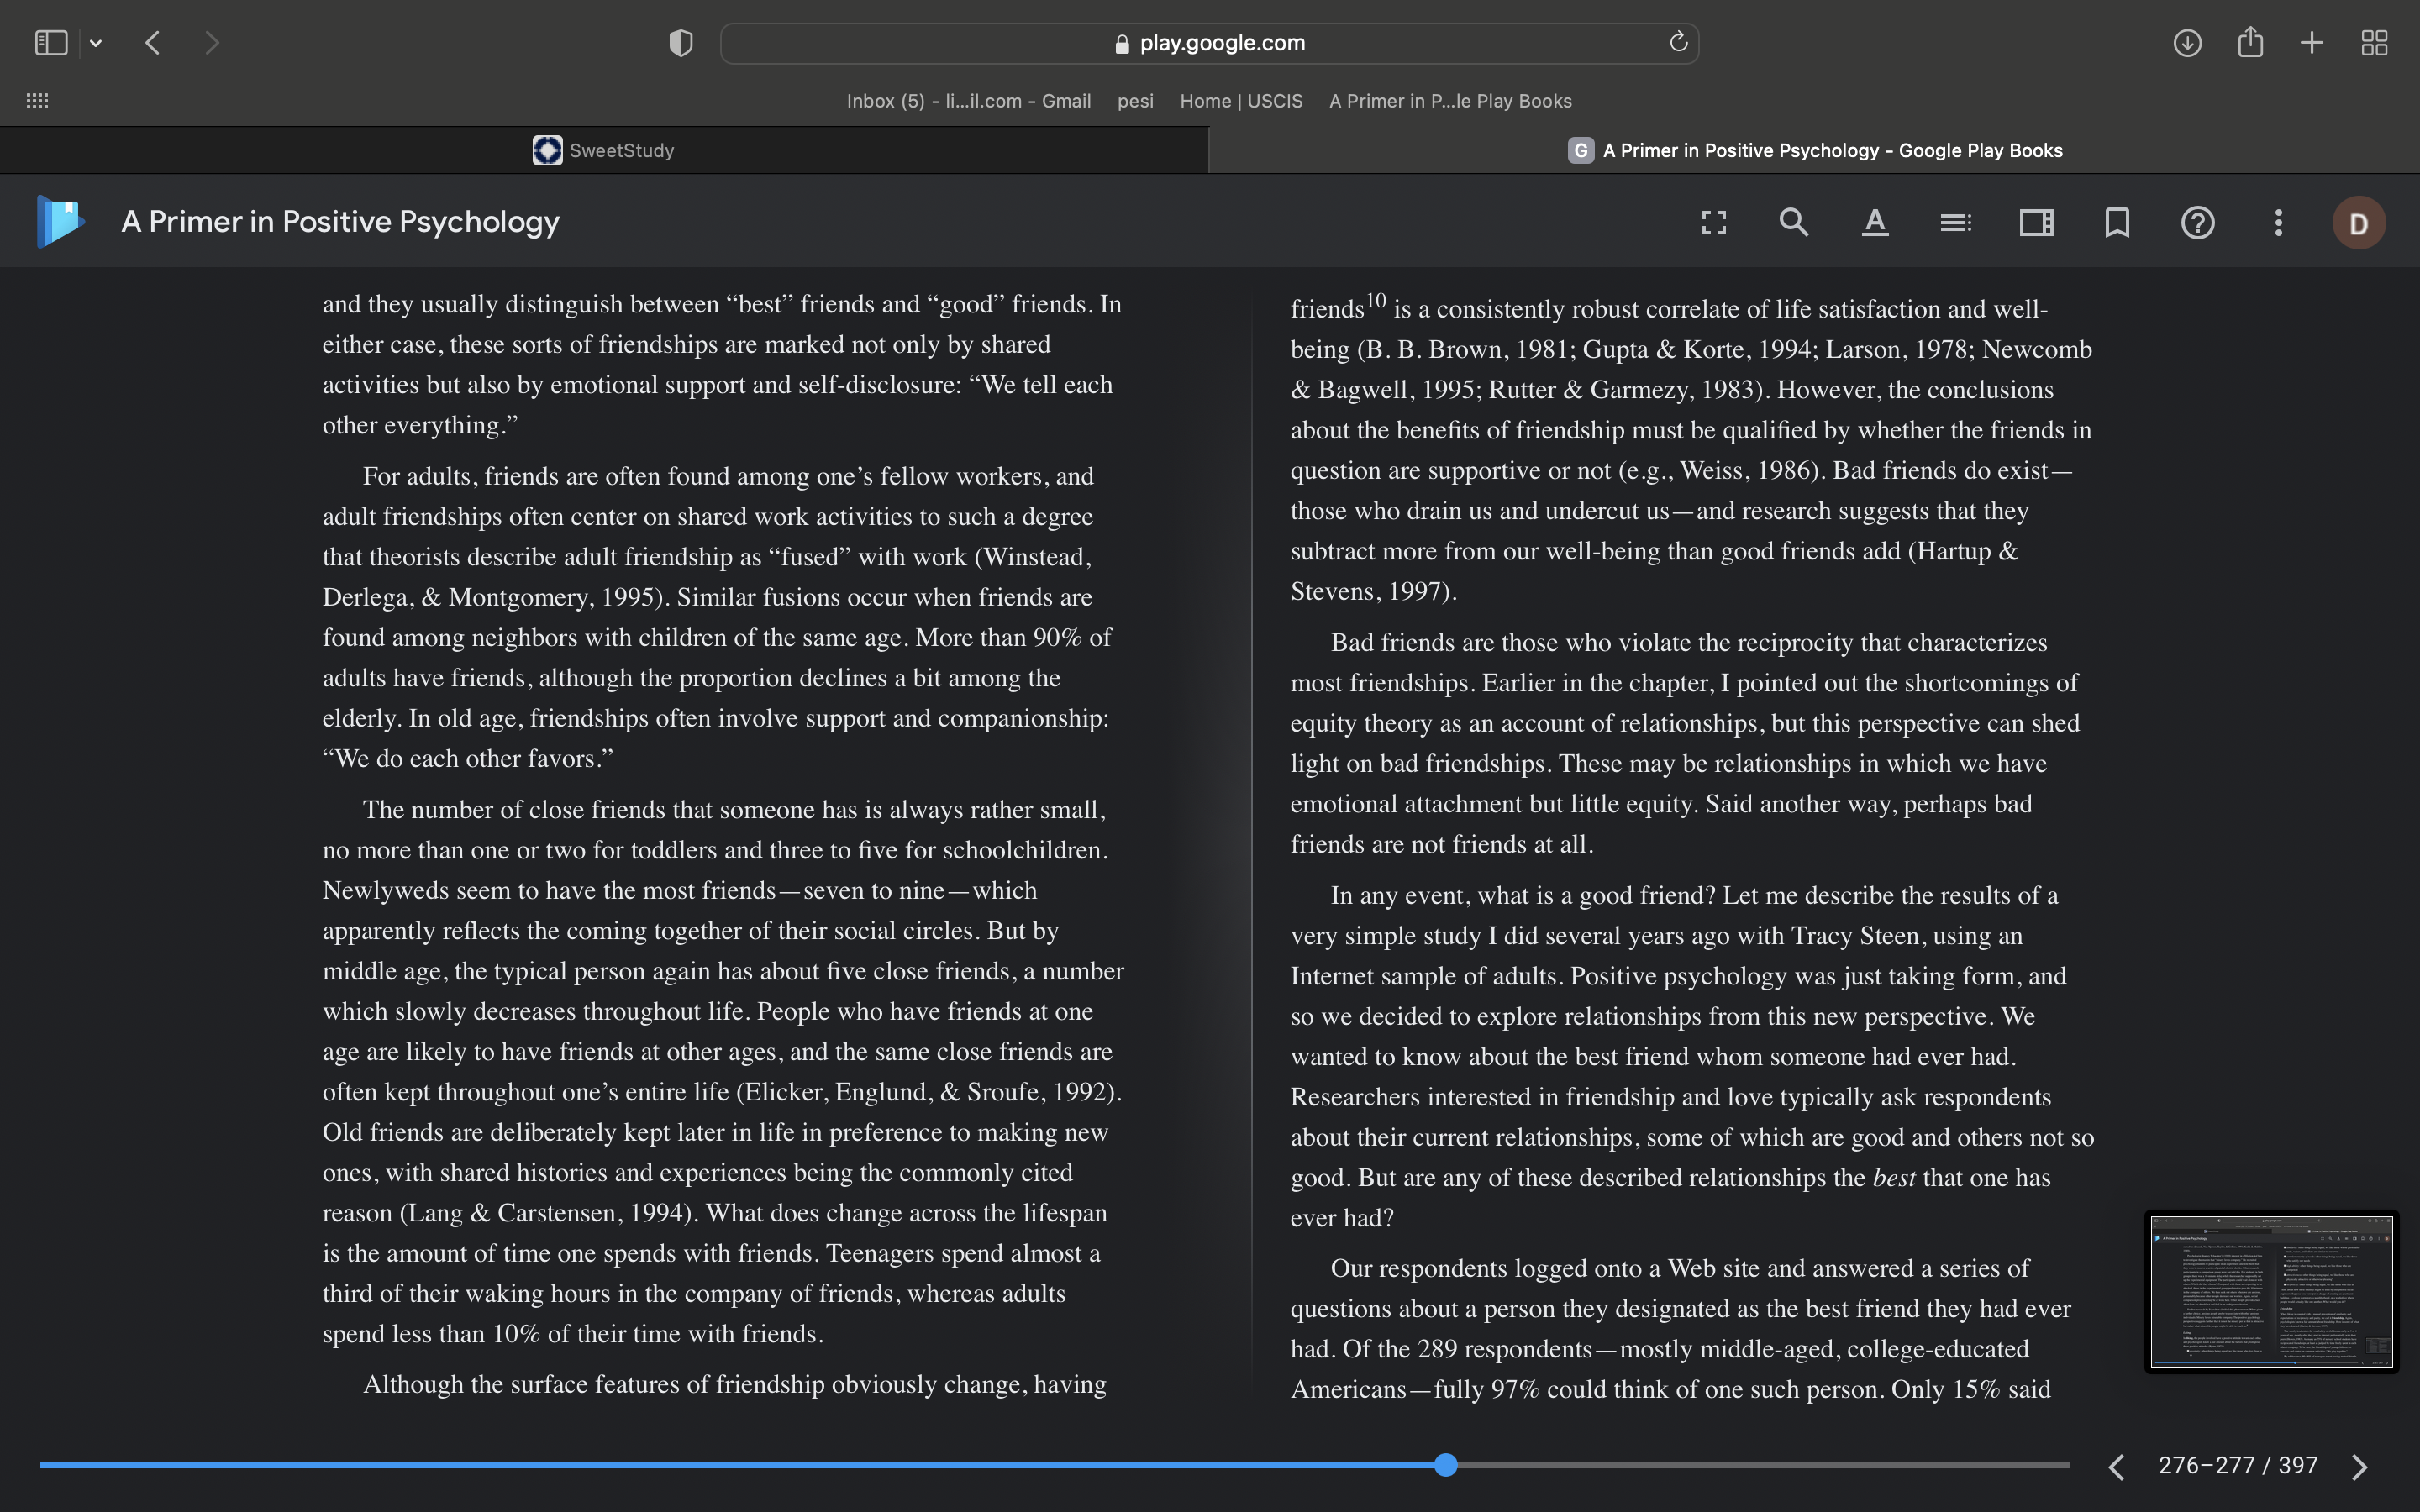
Task: Show the tab overview grid
Action: coord(2374,43)
